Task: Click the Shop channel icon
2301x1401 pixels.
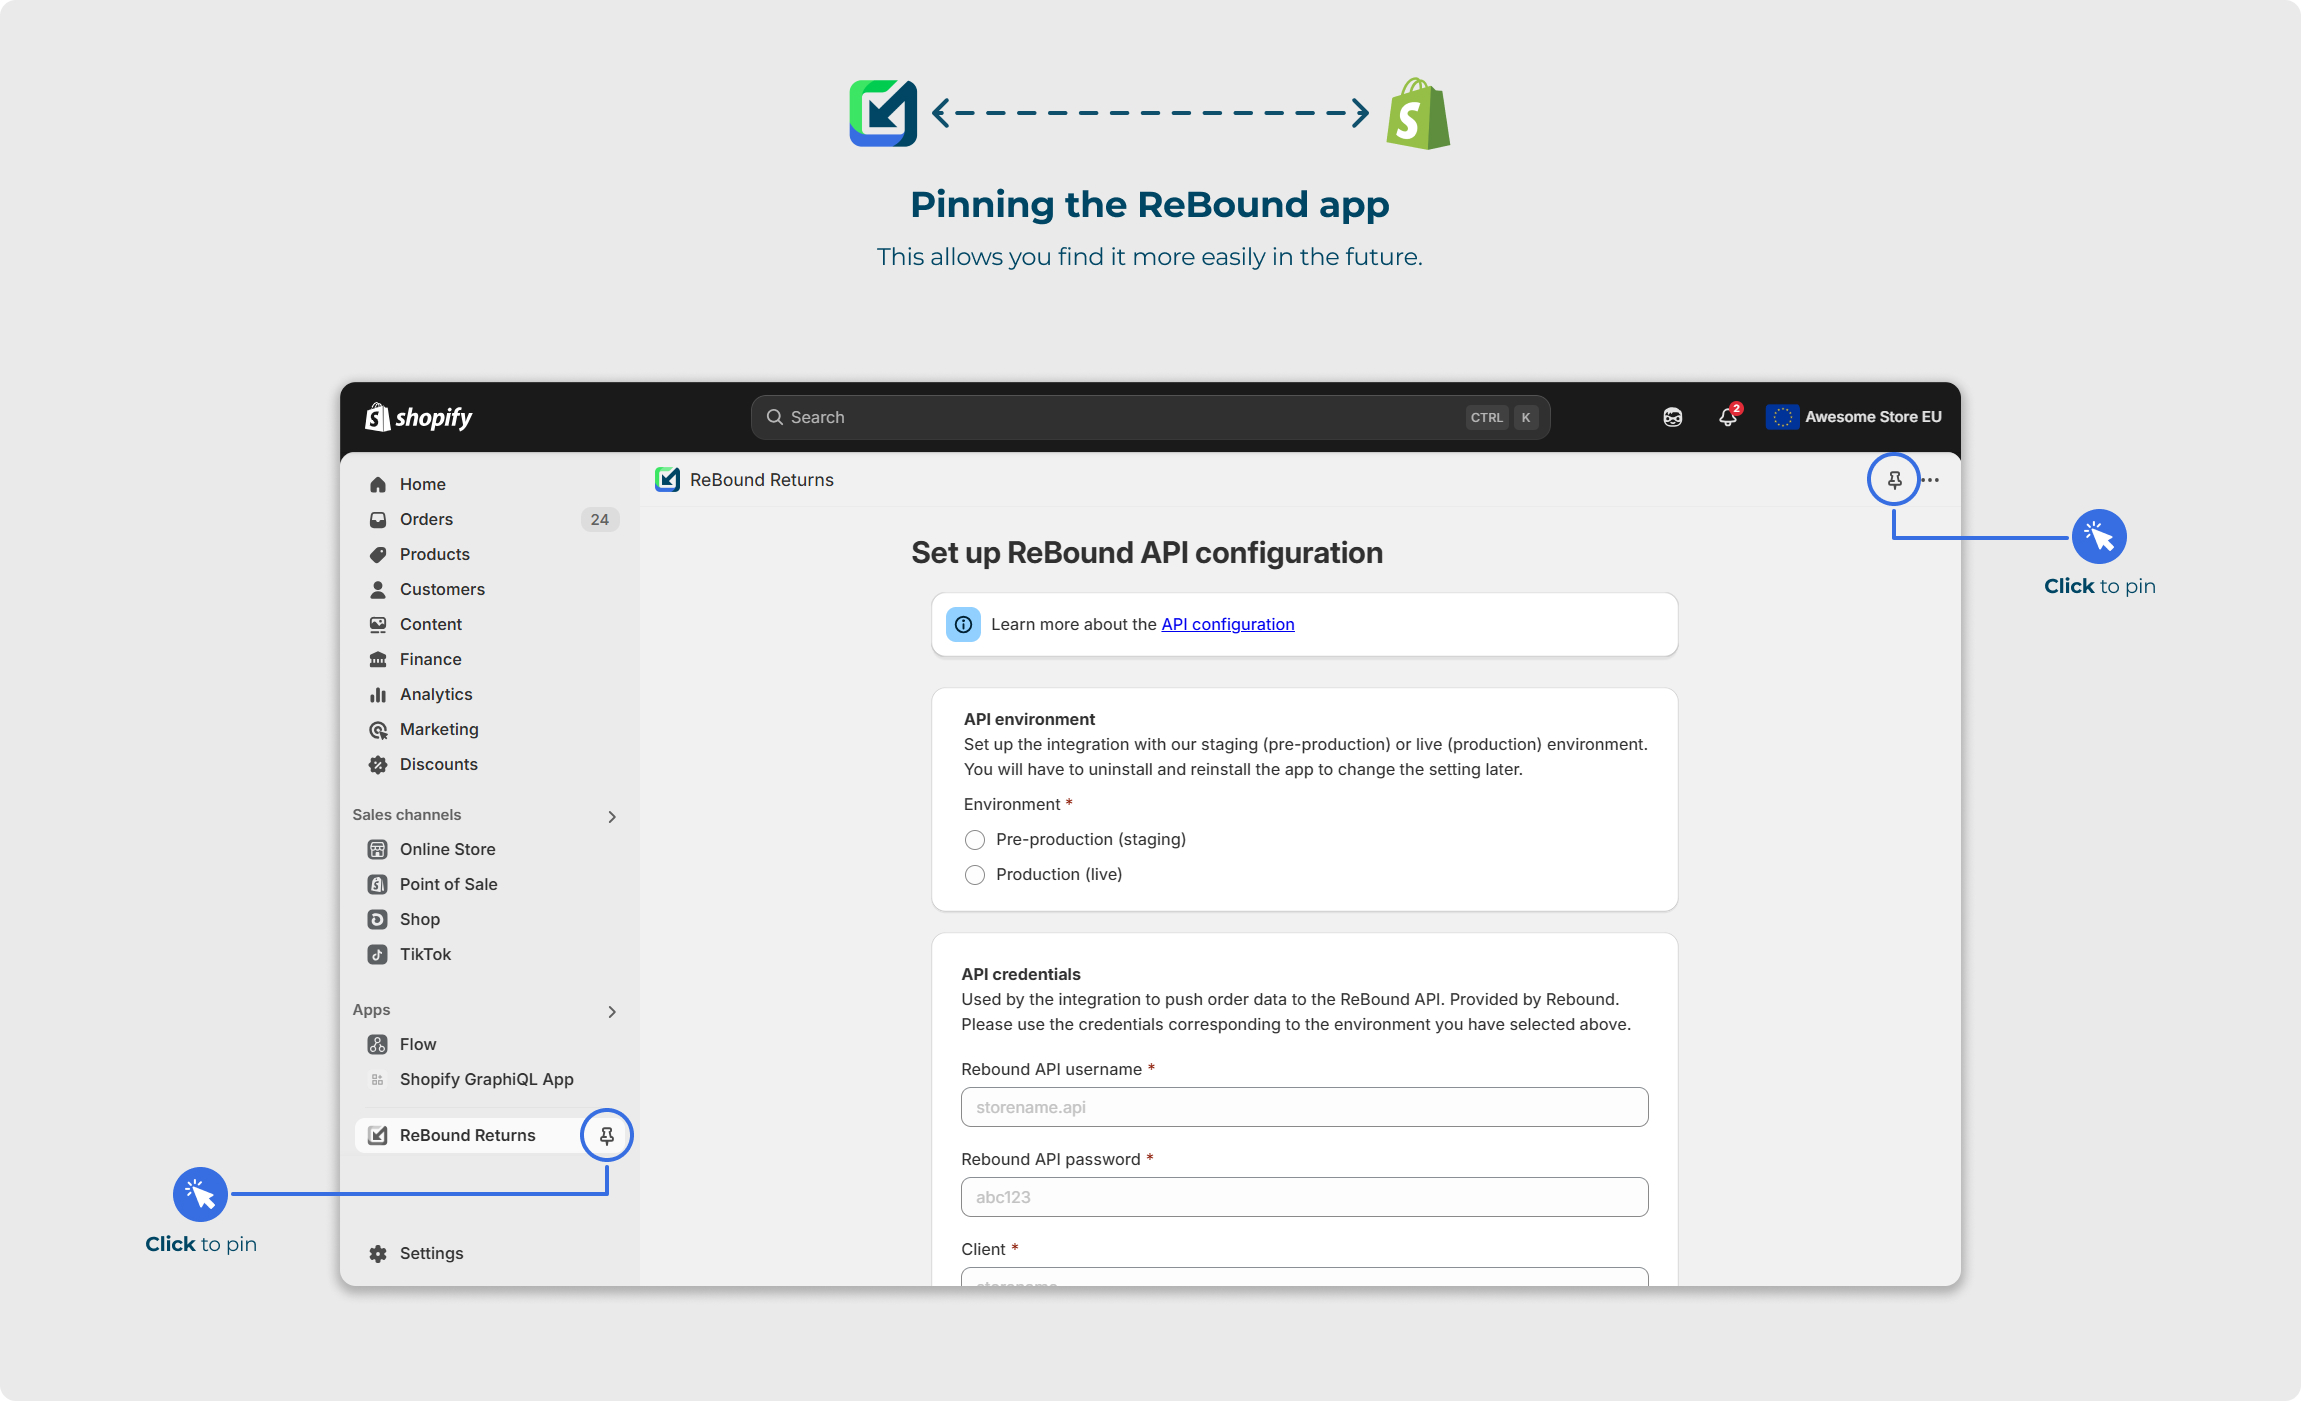Action: (x=378, y=919)
